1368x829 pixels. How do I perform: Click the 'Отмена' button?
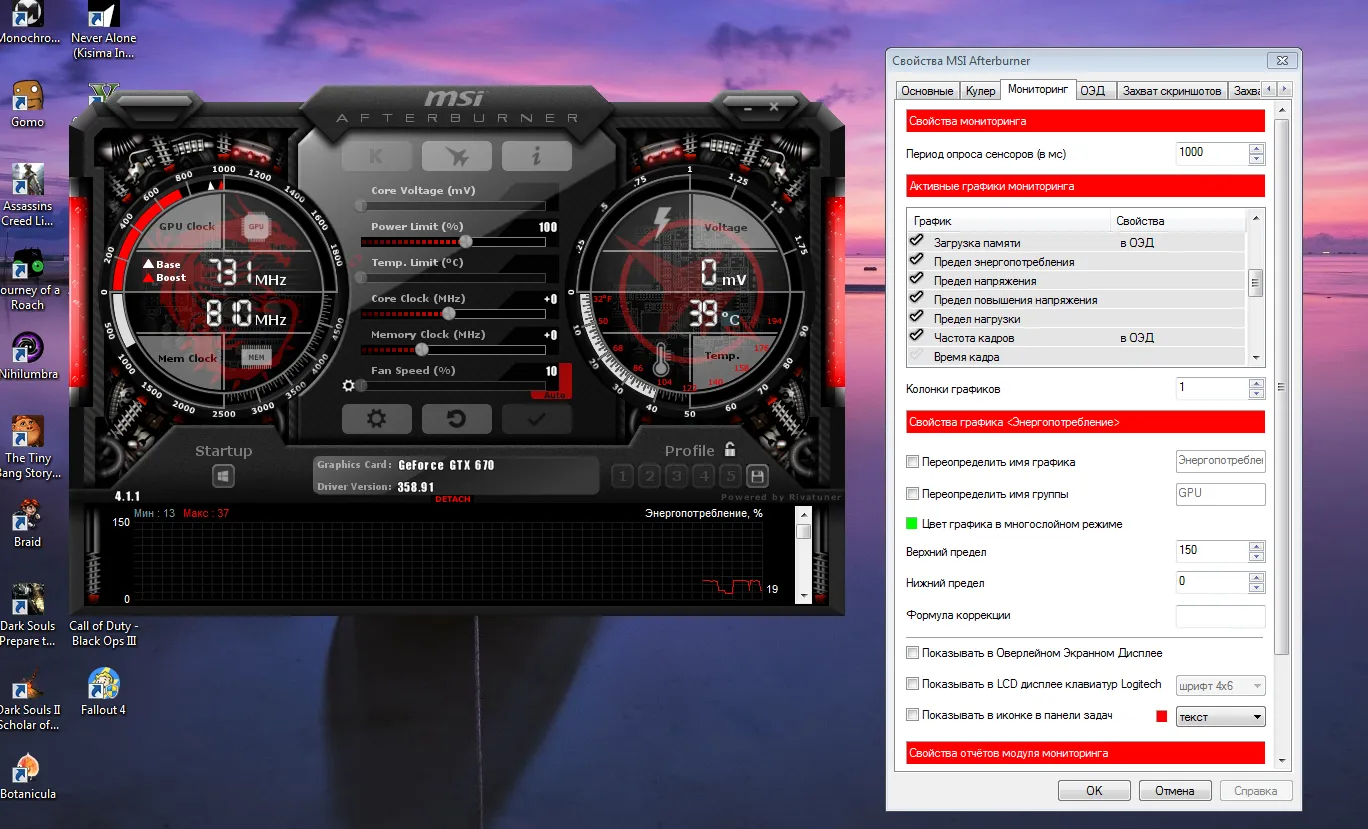[x=1175, y=790]
